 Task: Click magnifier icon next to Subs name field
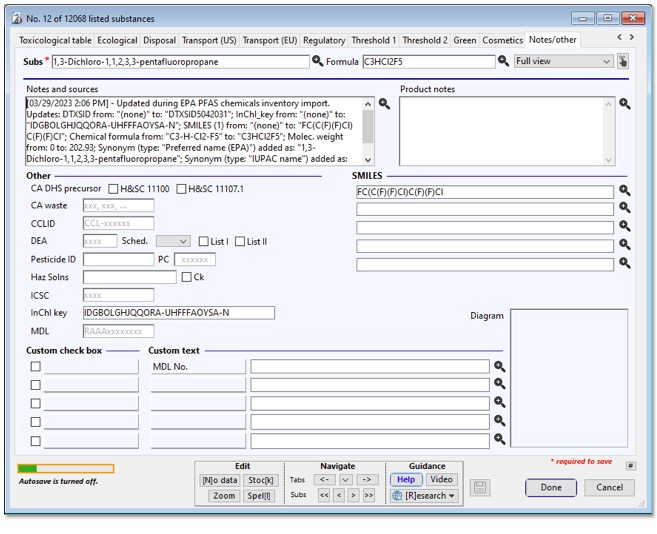point(318,61)
